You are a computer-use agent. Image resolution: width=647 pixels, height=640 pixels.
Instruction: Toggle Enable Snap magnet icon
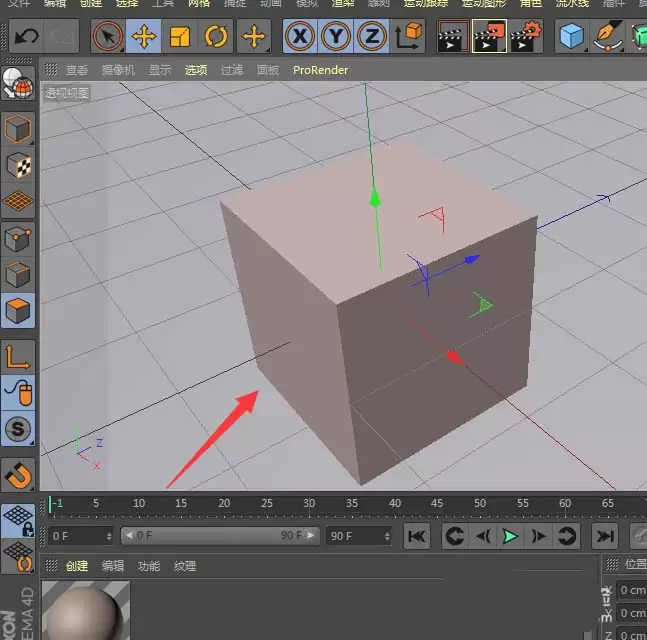click(x=18, y=475)
